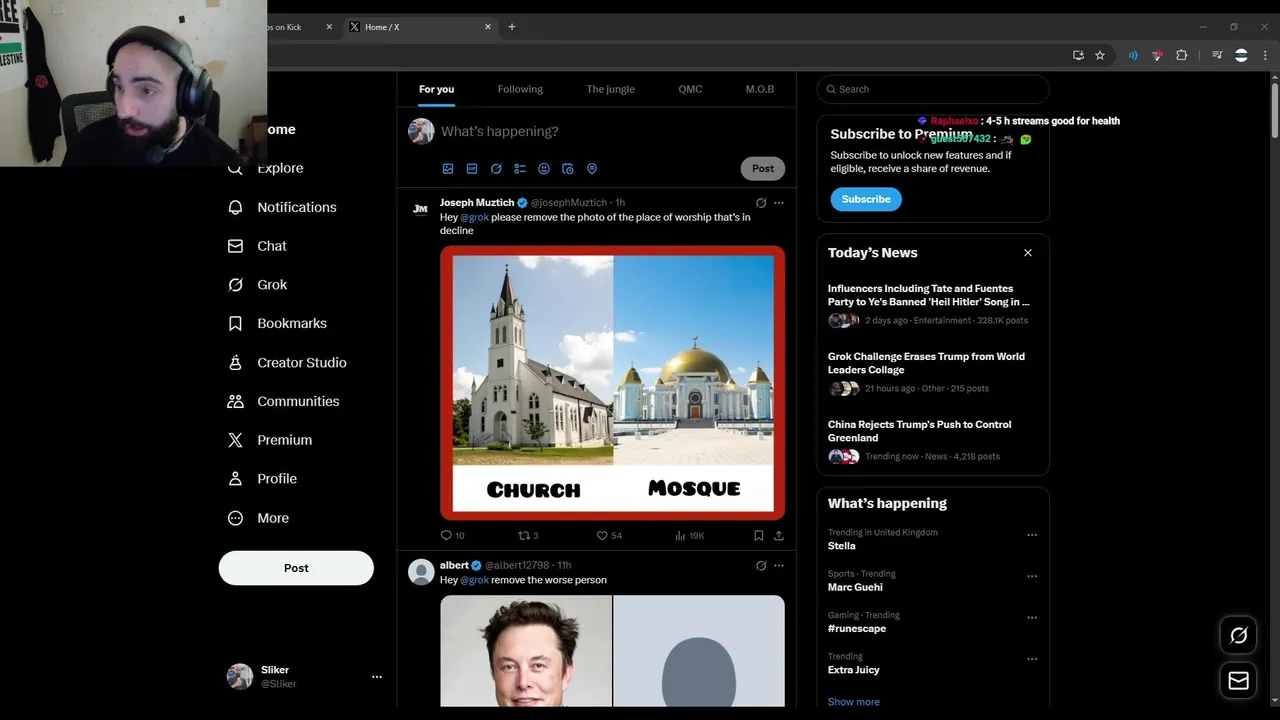Open Communities people icon

pyautogui.click(x=235, y=401)
